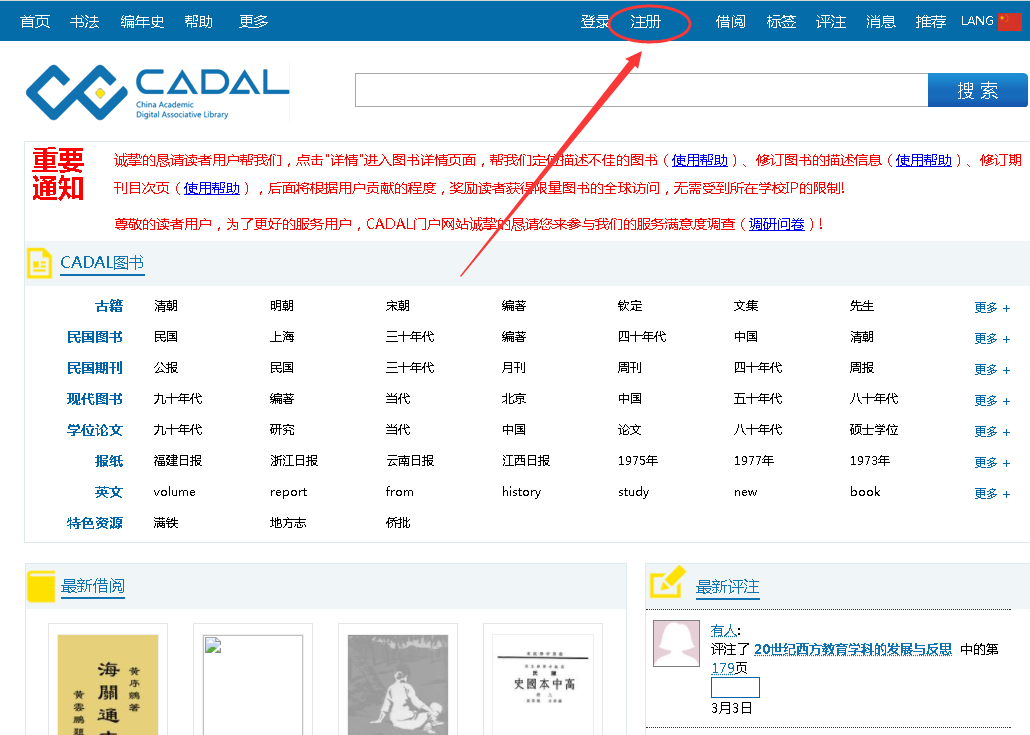The height and width of the screenshot is (735, 1030).
Task: Expand 更多 + in the 现代图书 row
Action: [992, 400]
